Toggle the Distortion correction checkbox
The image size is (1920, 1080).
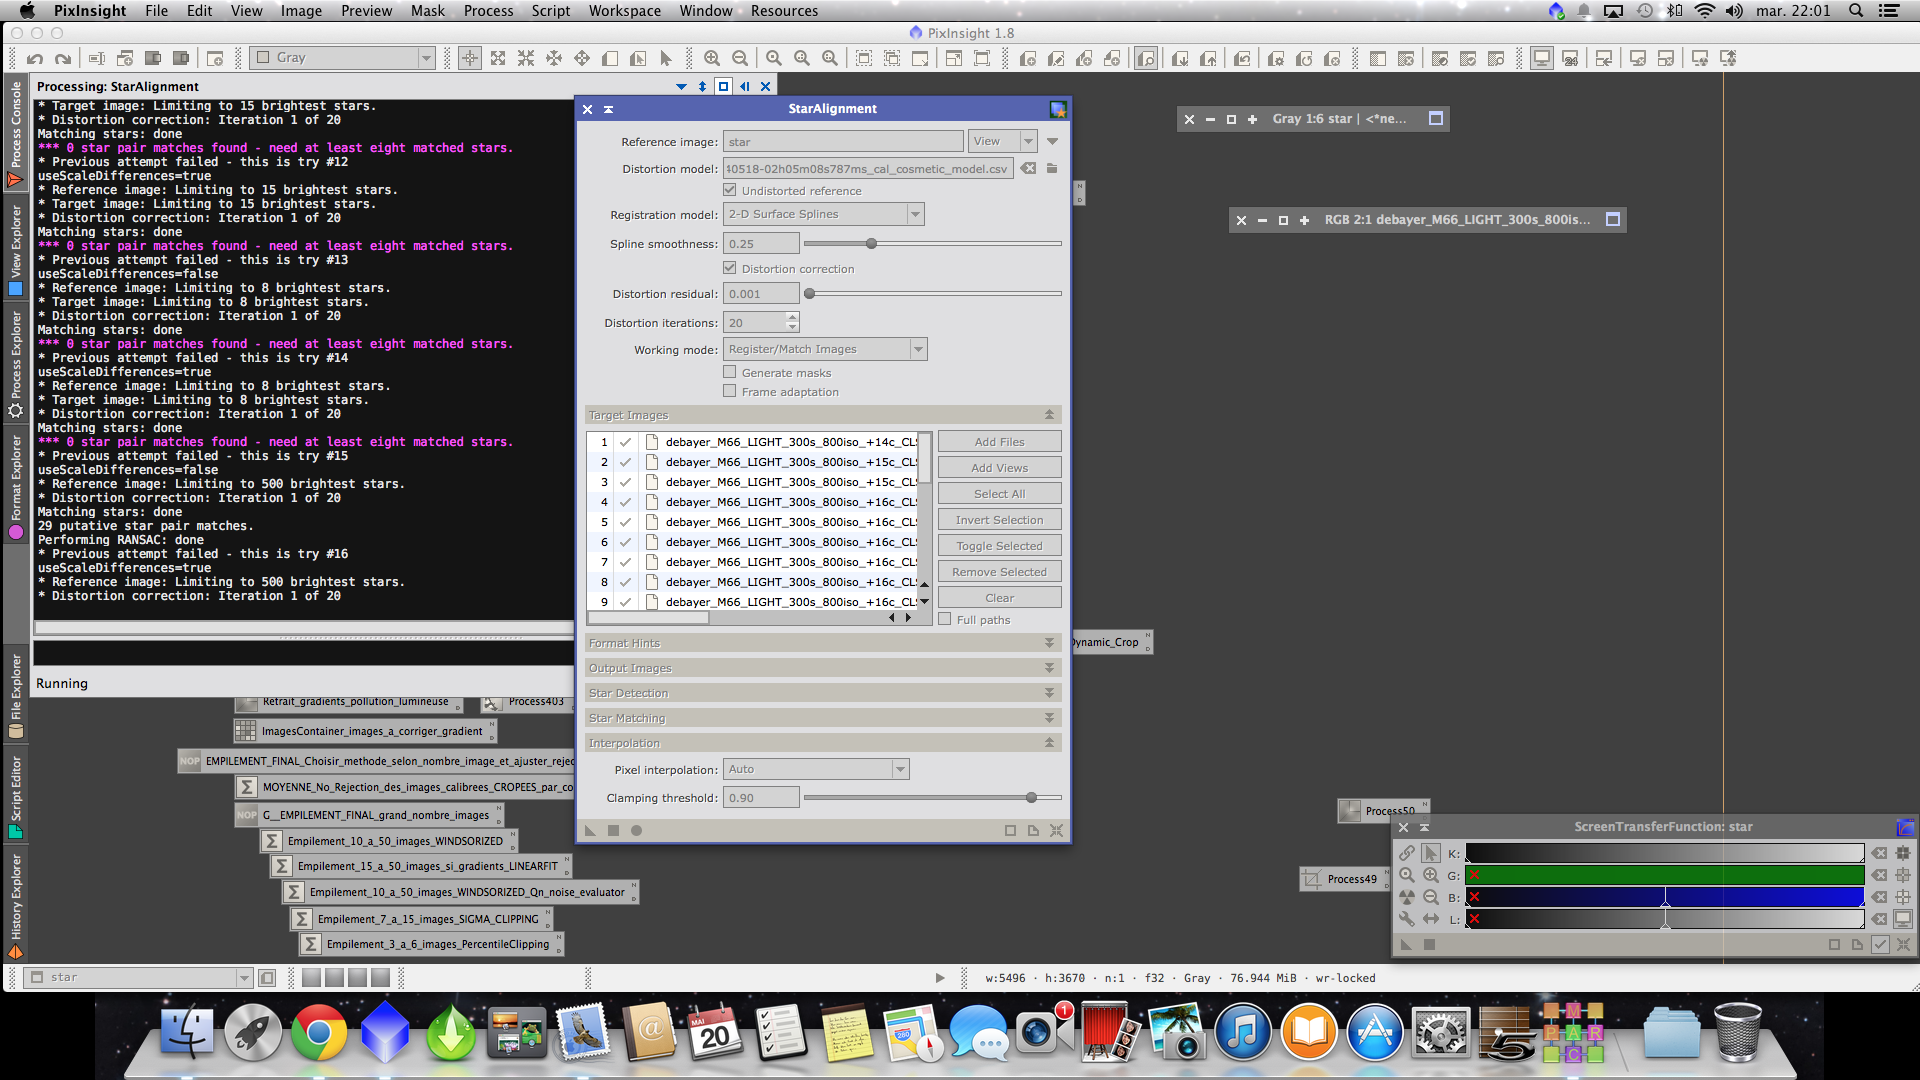click(730, 268)
